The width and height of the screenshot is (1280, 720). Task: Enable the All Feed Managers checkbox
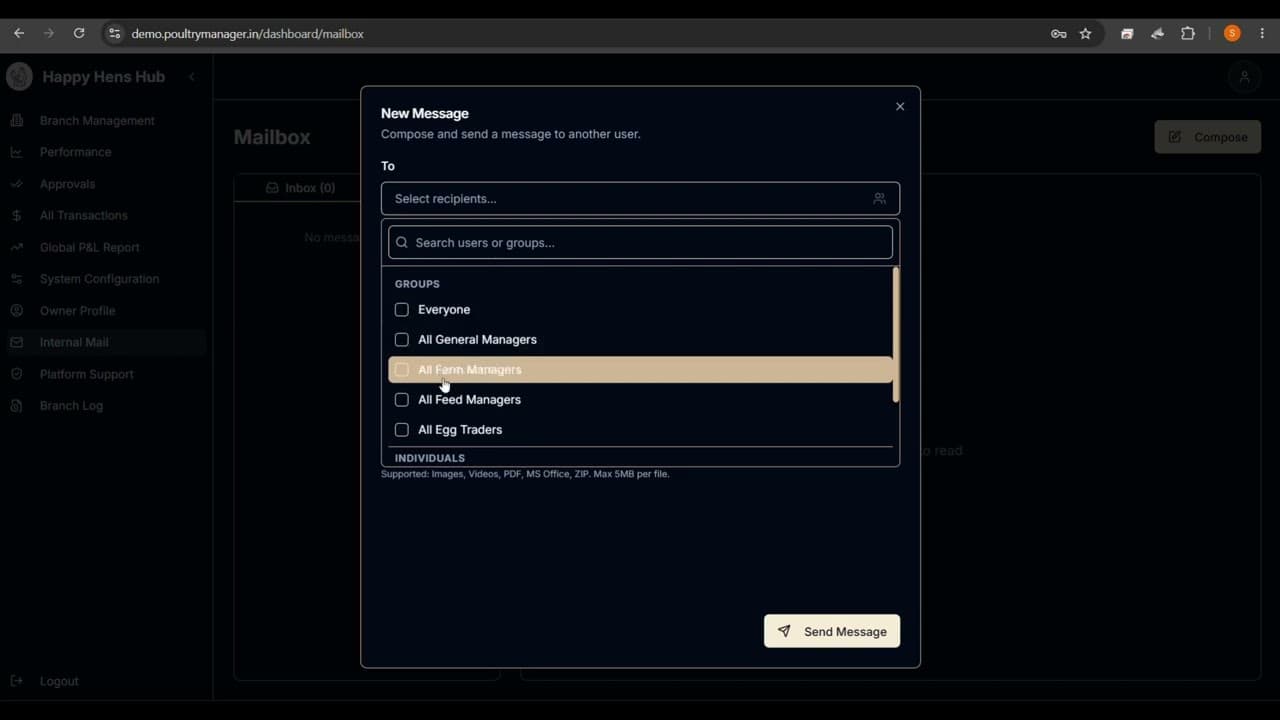(x=402, y=400)
